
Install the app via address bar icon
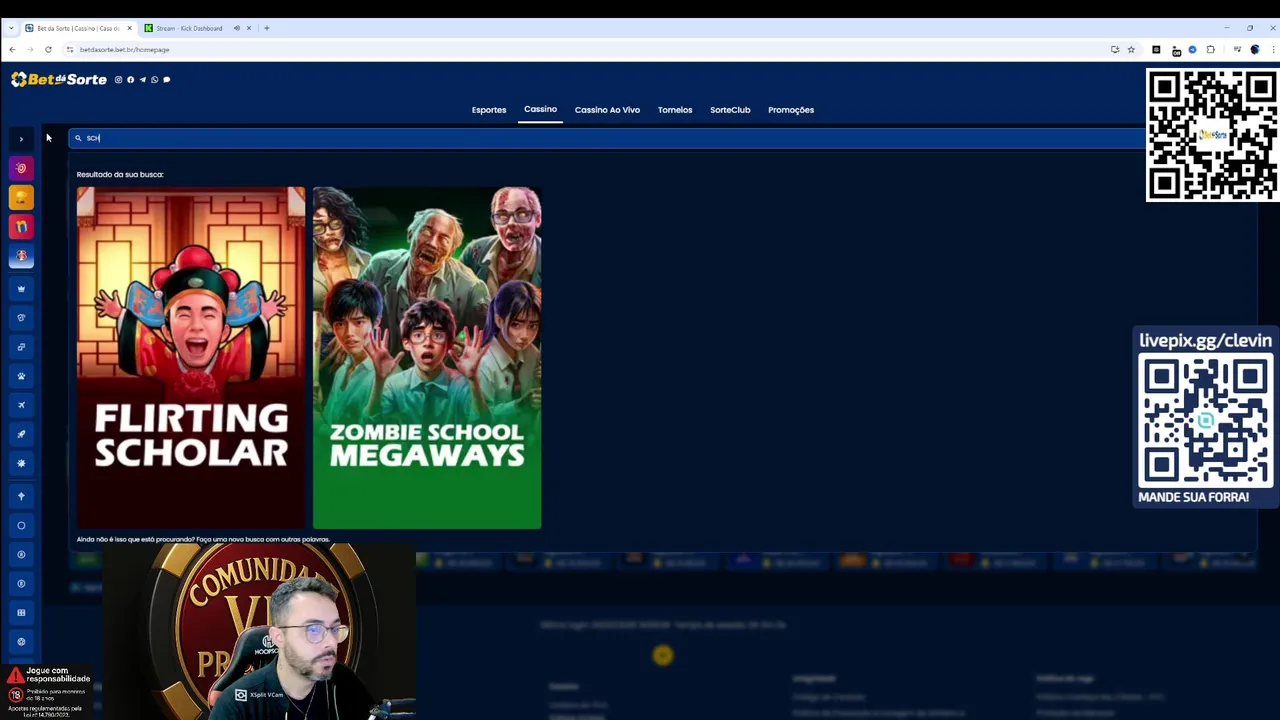(x=1115, y=49)
